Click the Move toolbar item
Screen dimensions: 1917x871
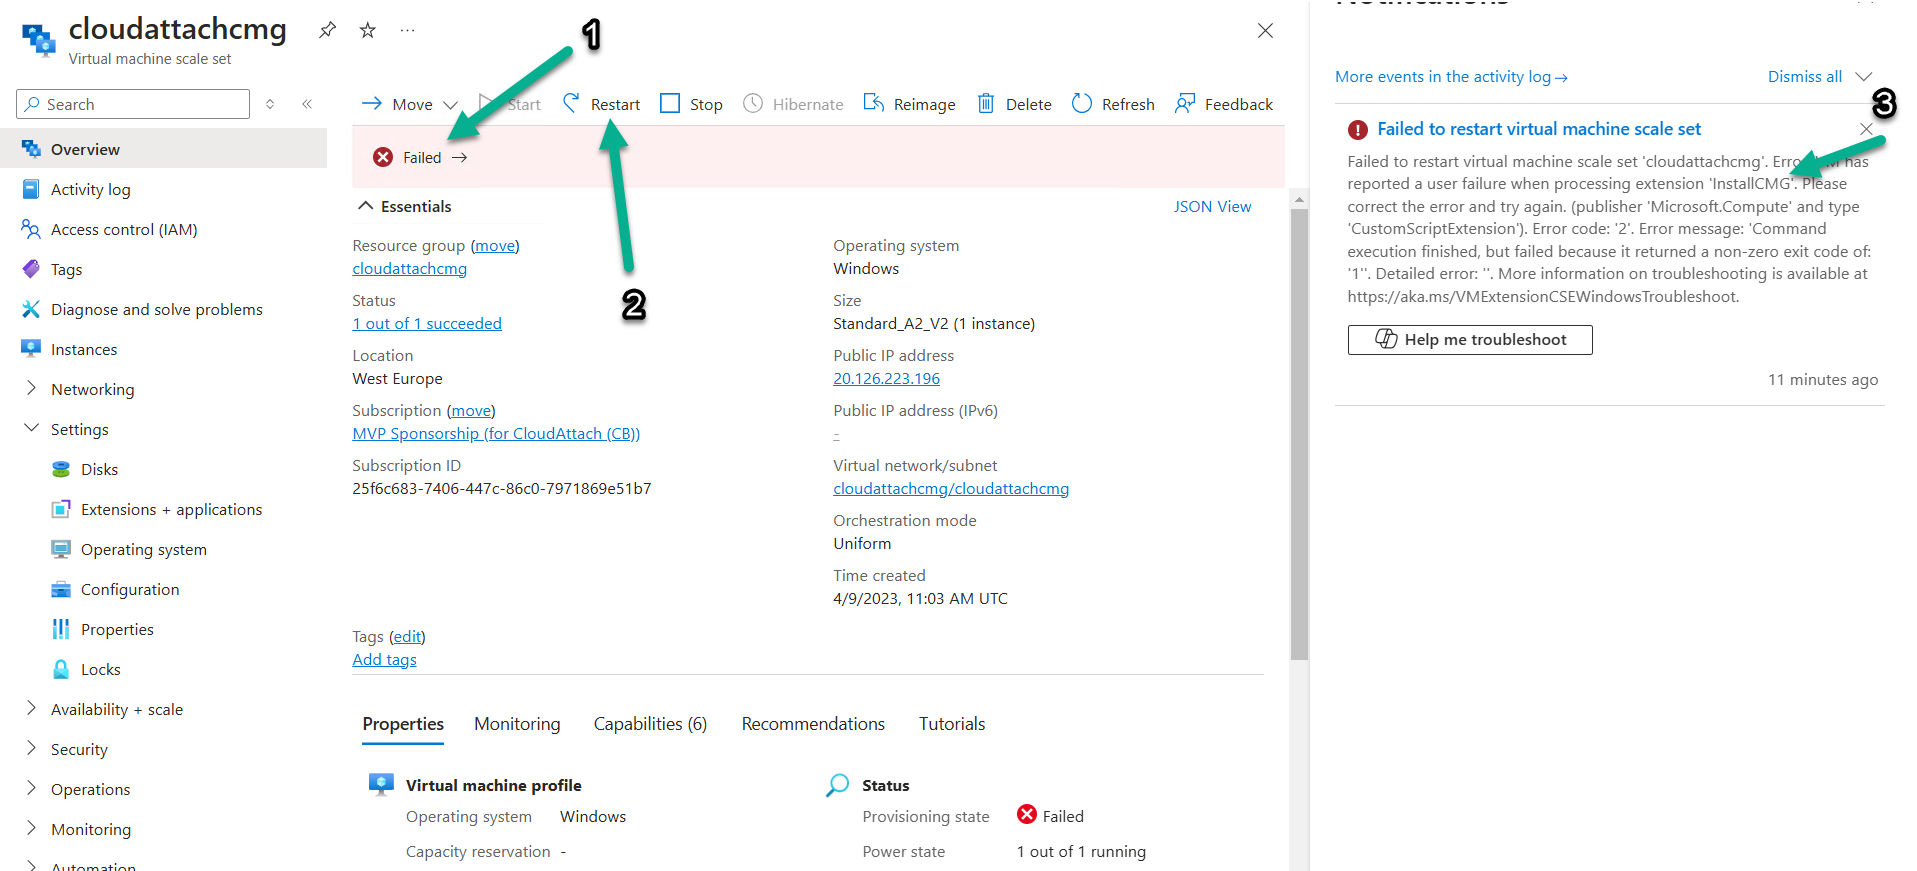click(x=398, y=104)
